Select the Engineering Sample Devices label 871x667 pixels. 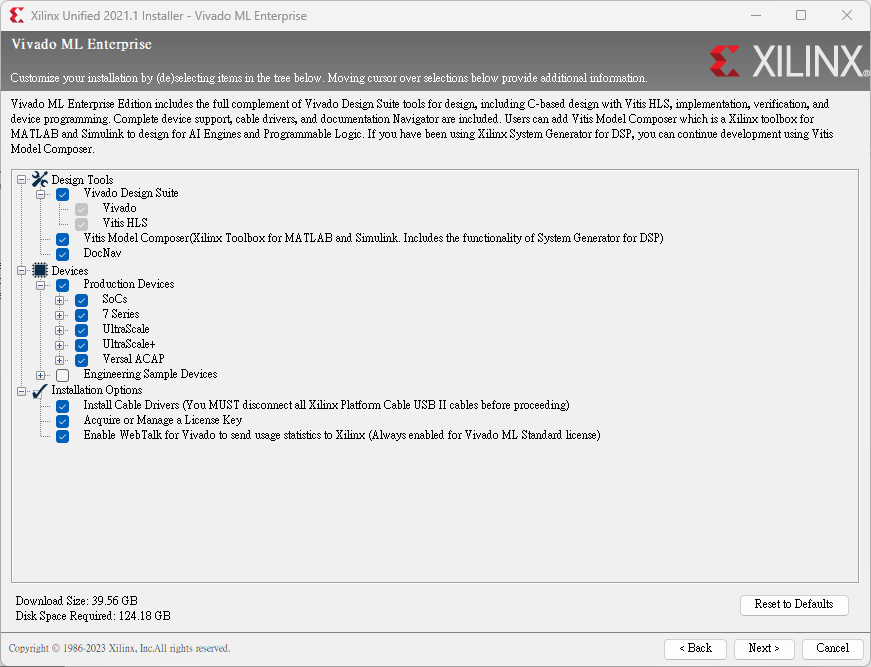click(x=151, y=374)
